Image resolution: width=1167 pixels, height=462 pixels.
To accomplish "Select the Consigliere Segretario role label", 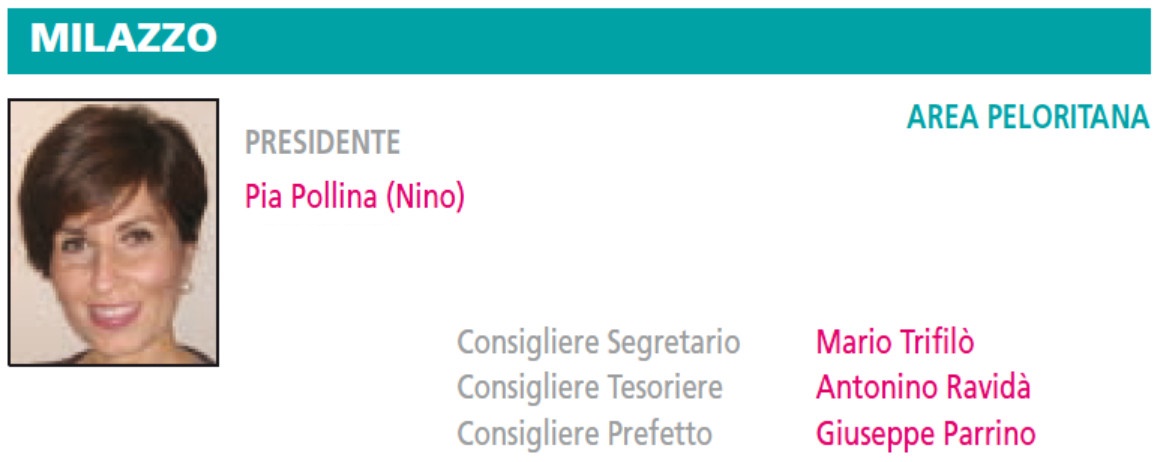I will [x=598, y=343].
